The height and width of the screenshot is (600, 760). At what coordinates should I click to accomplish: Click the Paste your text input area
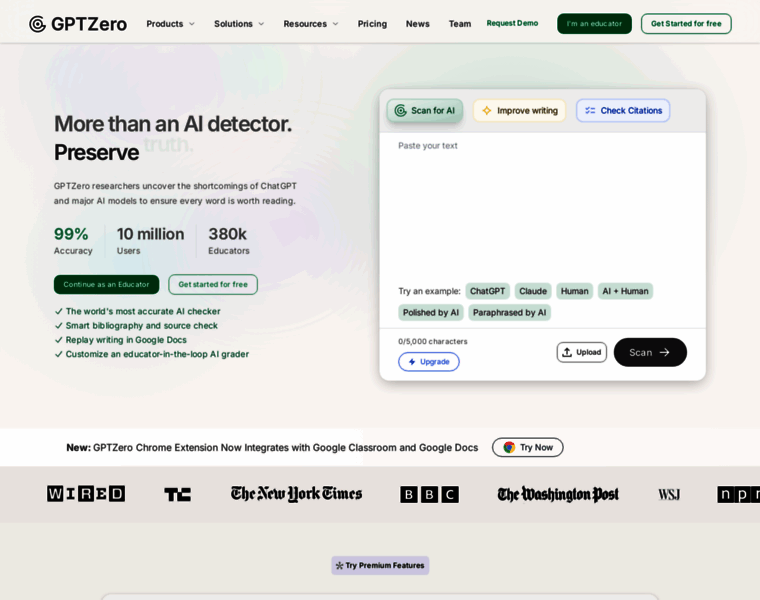click(542, 204)
